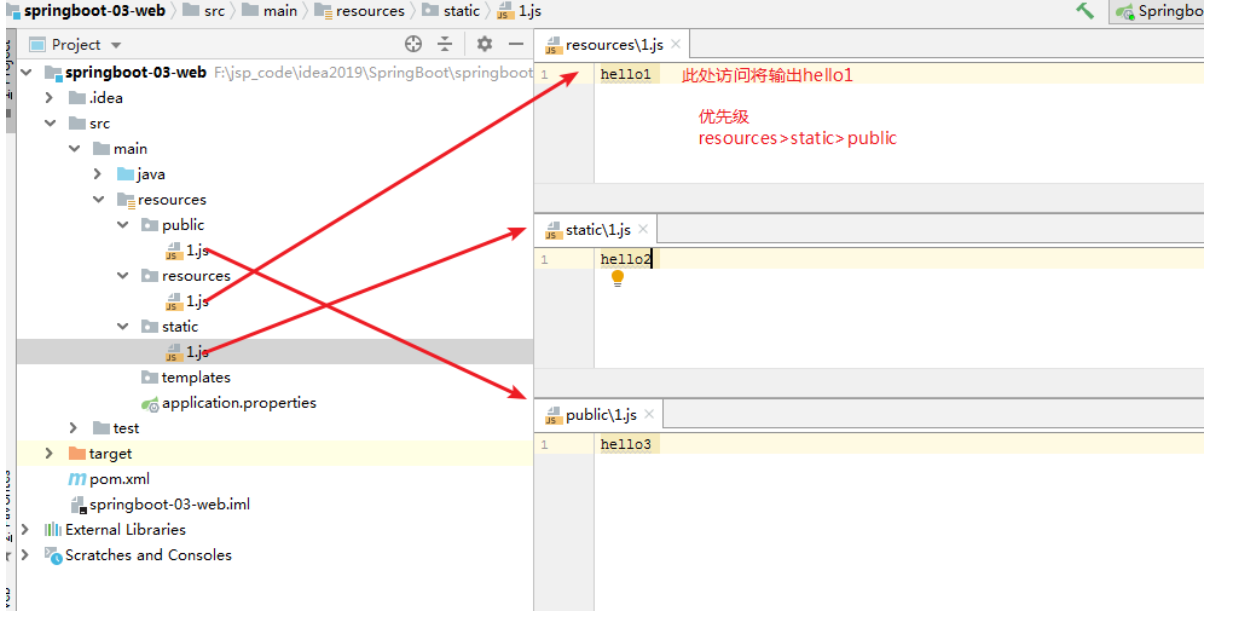Image resolution: width=1246 pixels, height=621 pixels.
Task: Click hello2 text in static editor
Action: pyautogui.click(x=626, y=259)
